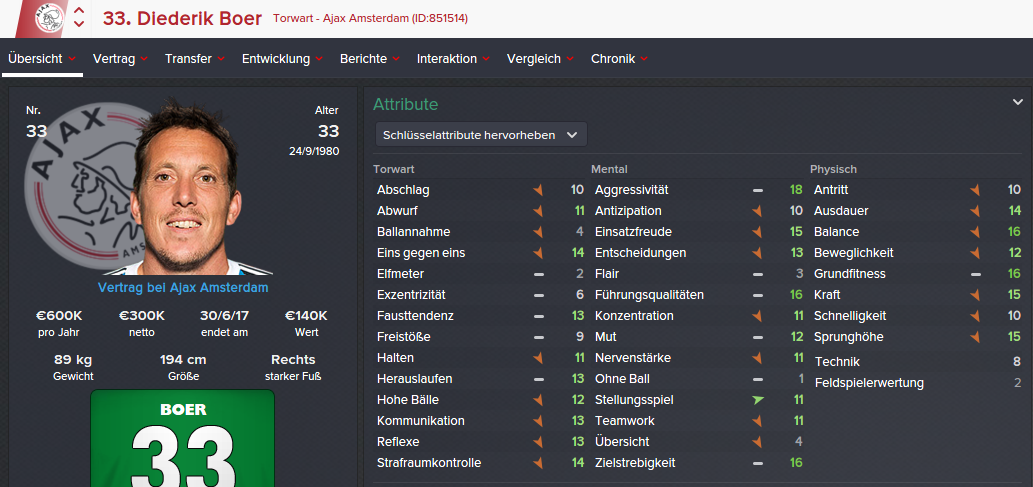
Task: Click the trend arrow beside Antritt
Action: click(975, 190)
